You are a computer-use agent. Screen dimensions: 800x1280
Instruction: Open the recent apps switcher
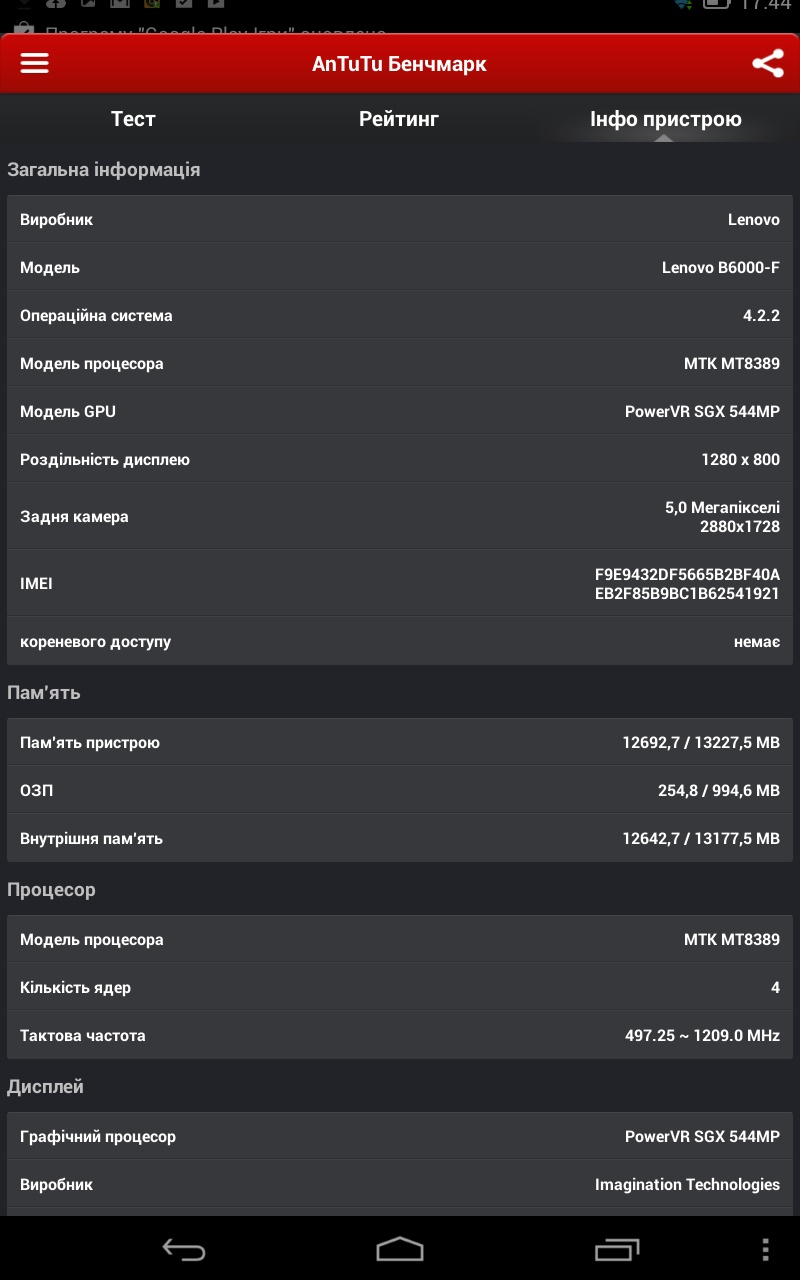click(616, 1249)
